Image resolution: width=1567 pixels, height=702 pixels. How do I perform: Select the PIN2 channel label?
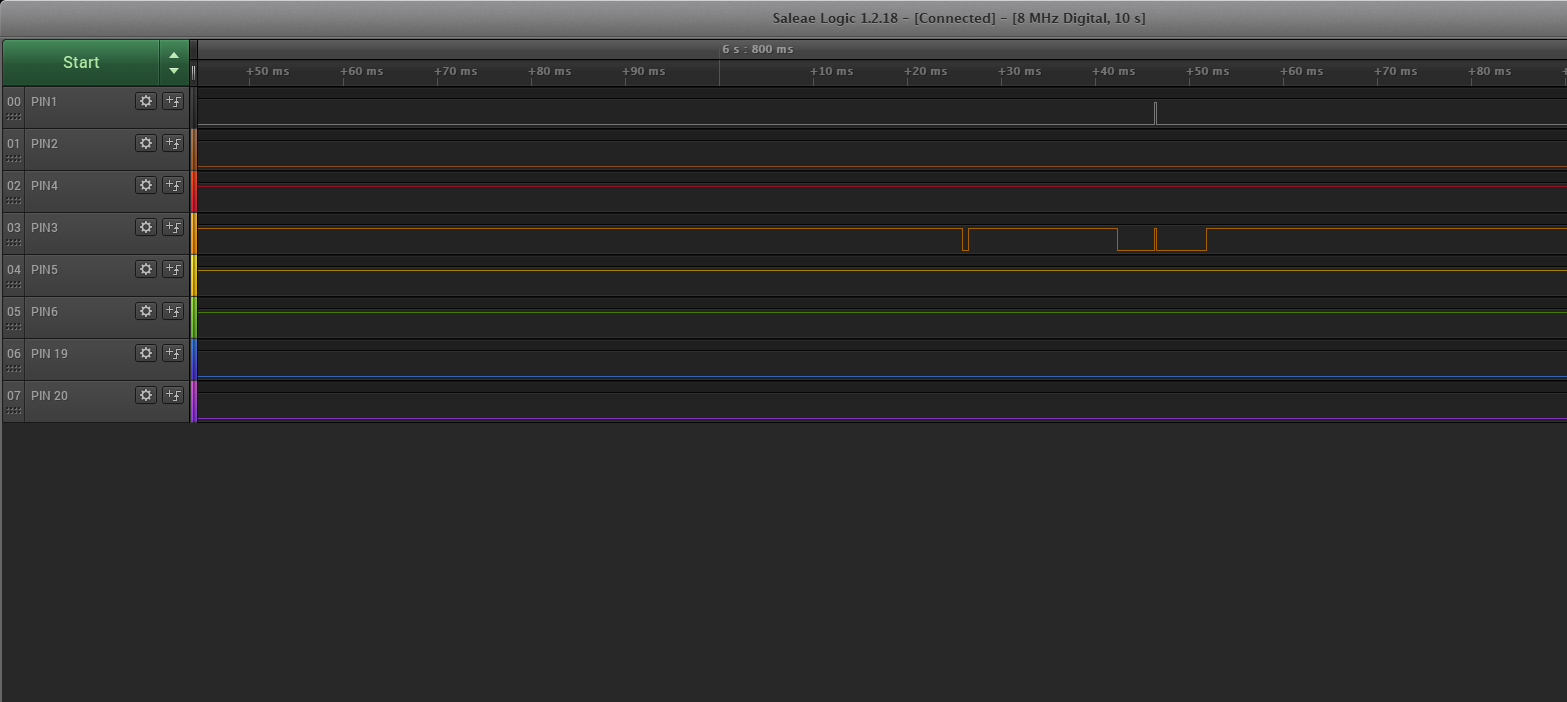pyautogui.click(x=45, y=143)
